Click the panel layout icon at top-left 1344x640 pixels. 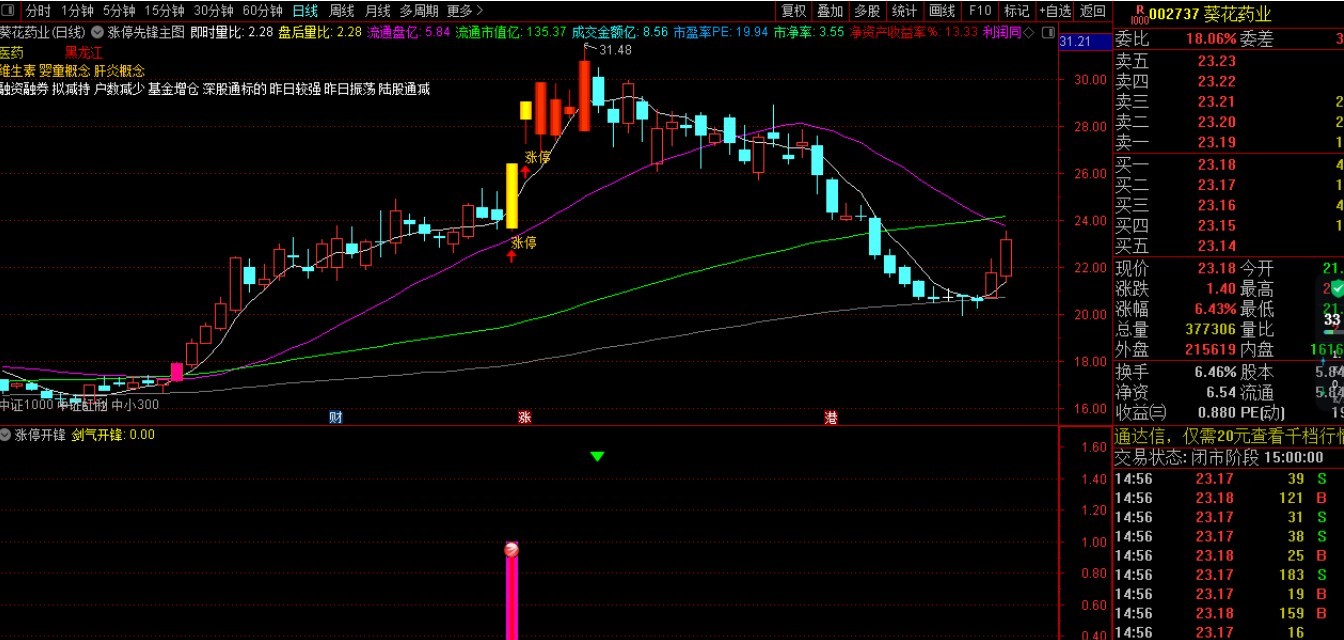(9, 11)
